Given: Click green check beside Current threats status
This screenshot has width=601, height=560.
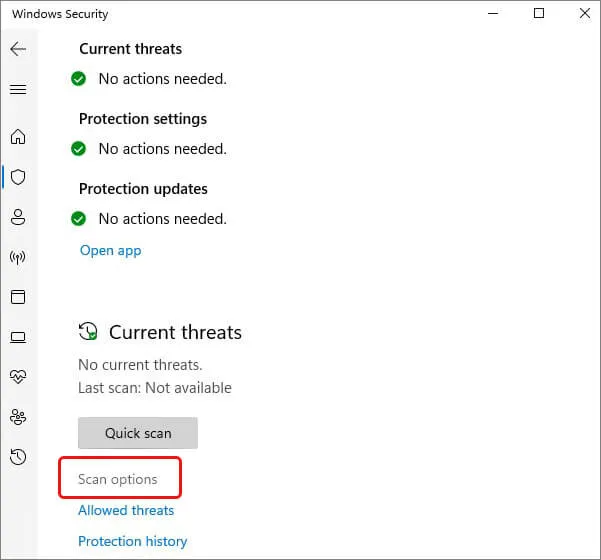Looking at the screenshot, I should [x=79, y=79].
